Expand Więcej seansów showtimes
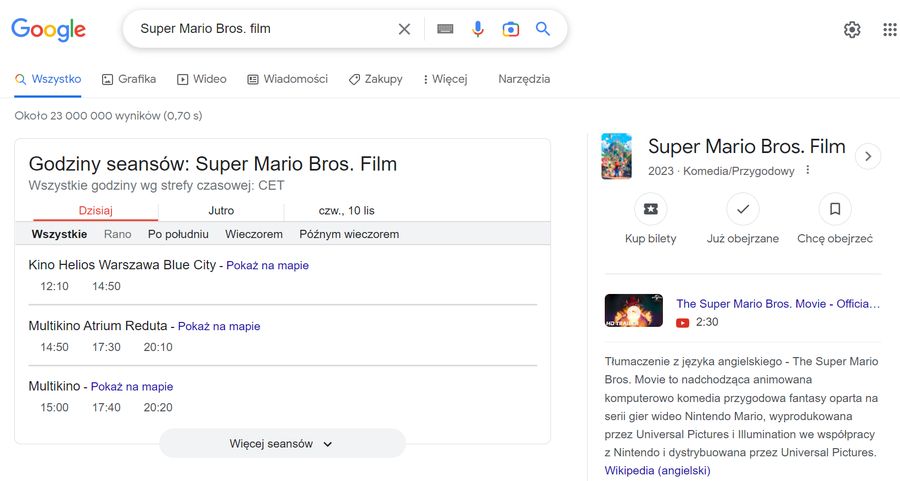This screenshot has height=481, width=900. coord(282,444)
